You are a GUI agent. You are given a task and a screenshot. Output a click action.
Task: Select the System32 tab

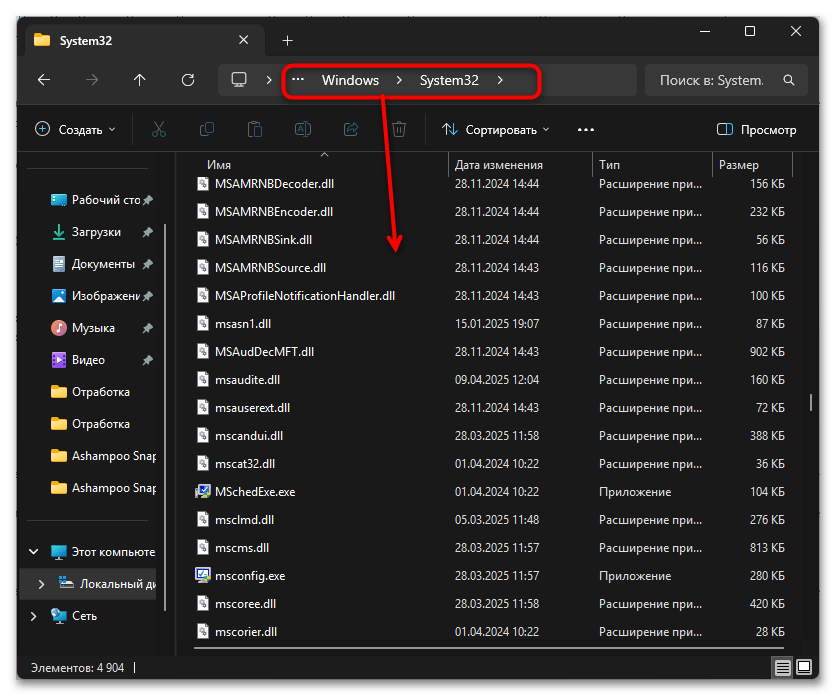coord(145,41)
